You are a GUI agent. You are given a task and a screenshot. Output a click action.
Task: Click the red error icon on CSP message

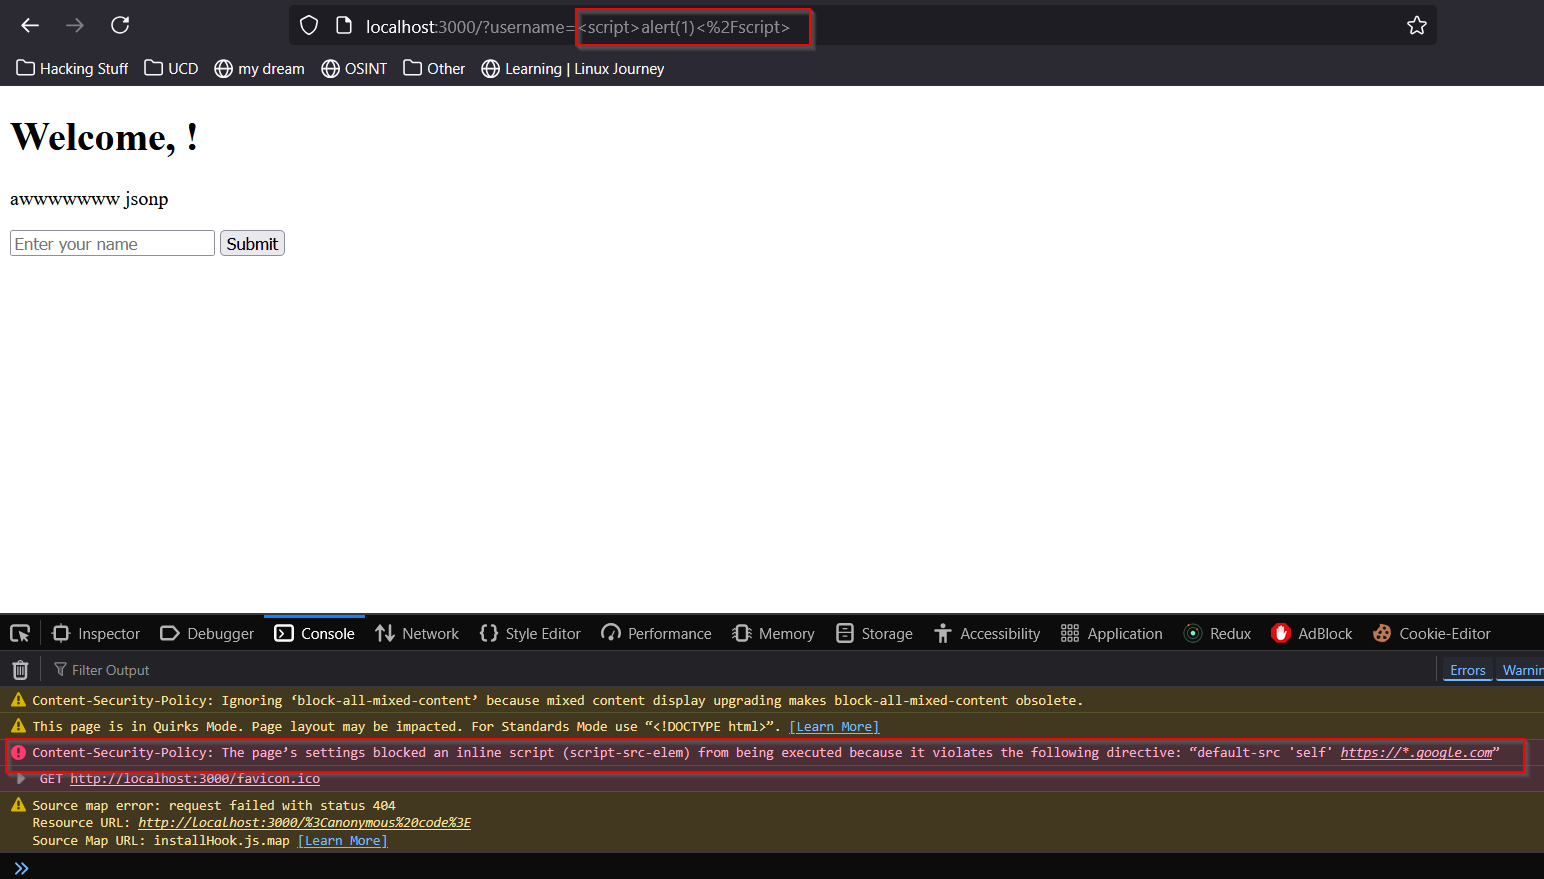coord(18,753)
